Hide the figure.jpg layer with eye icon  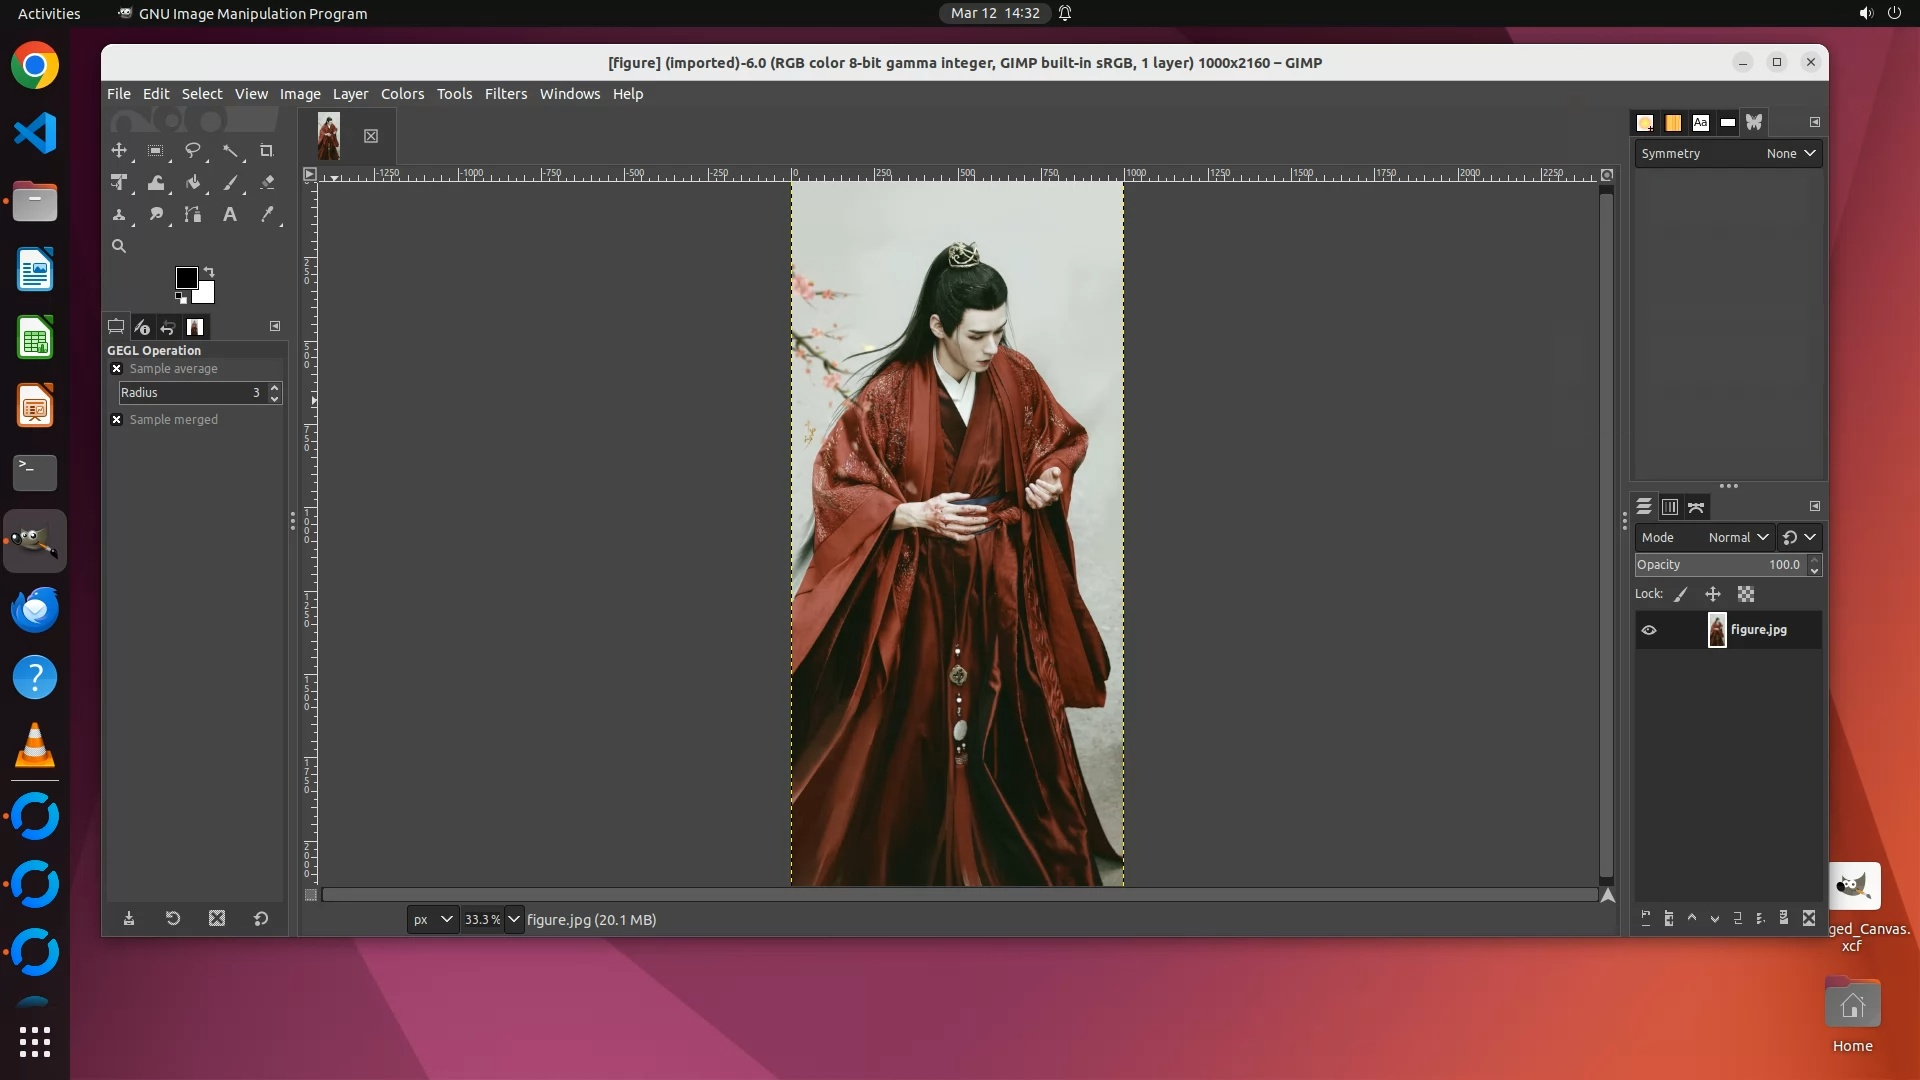1649,630
